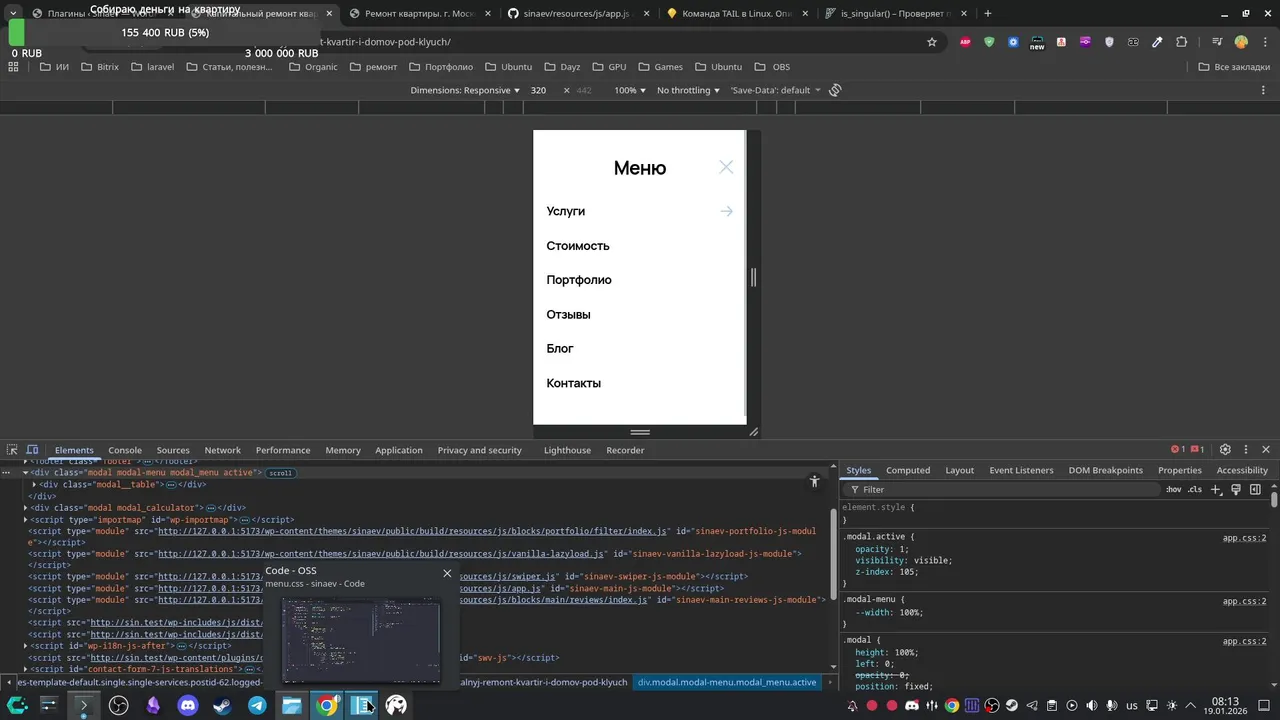
Task: Grab the viewport right-edge resize handle
Action: click(x=753, y=277)
